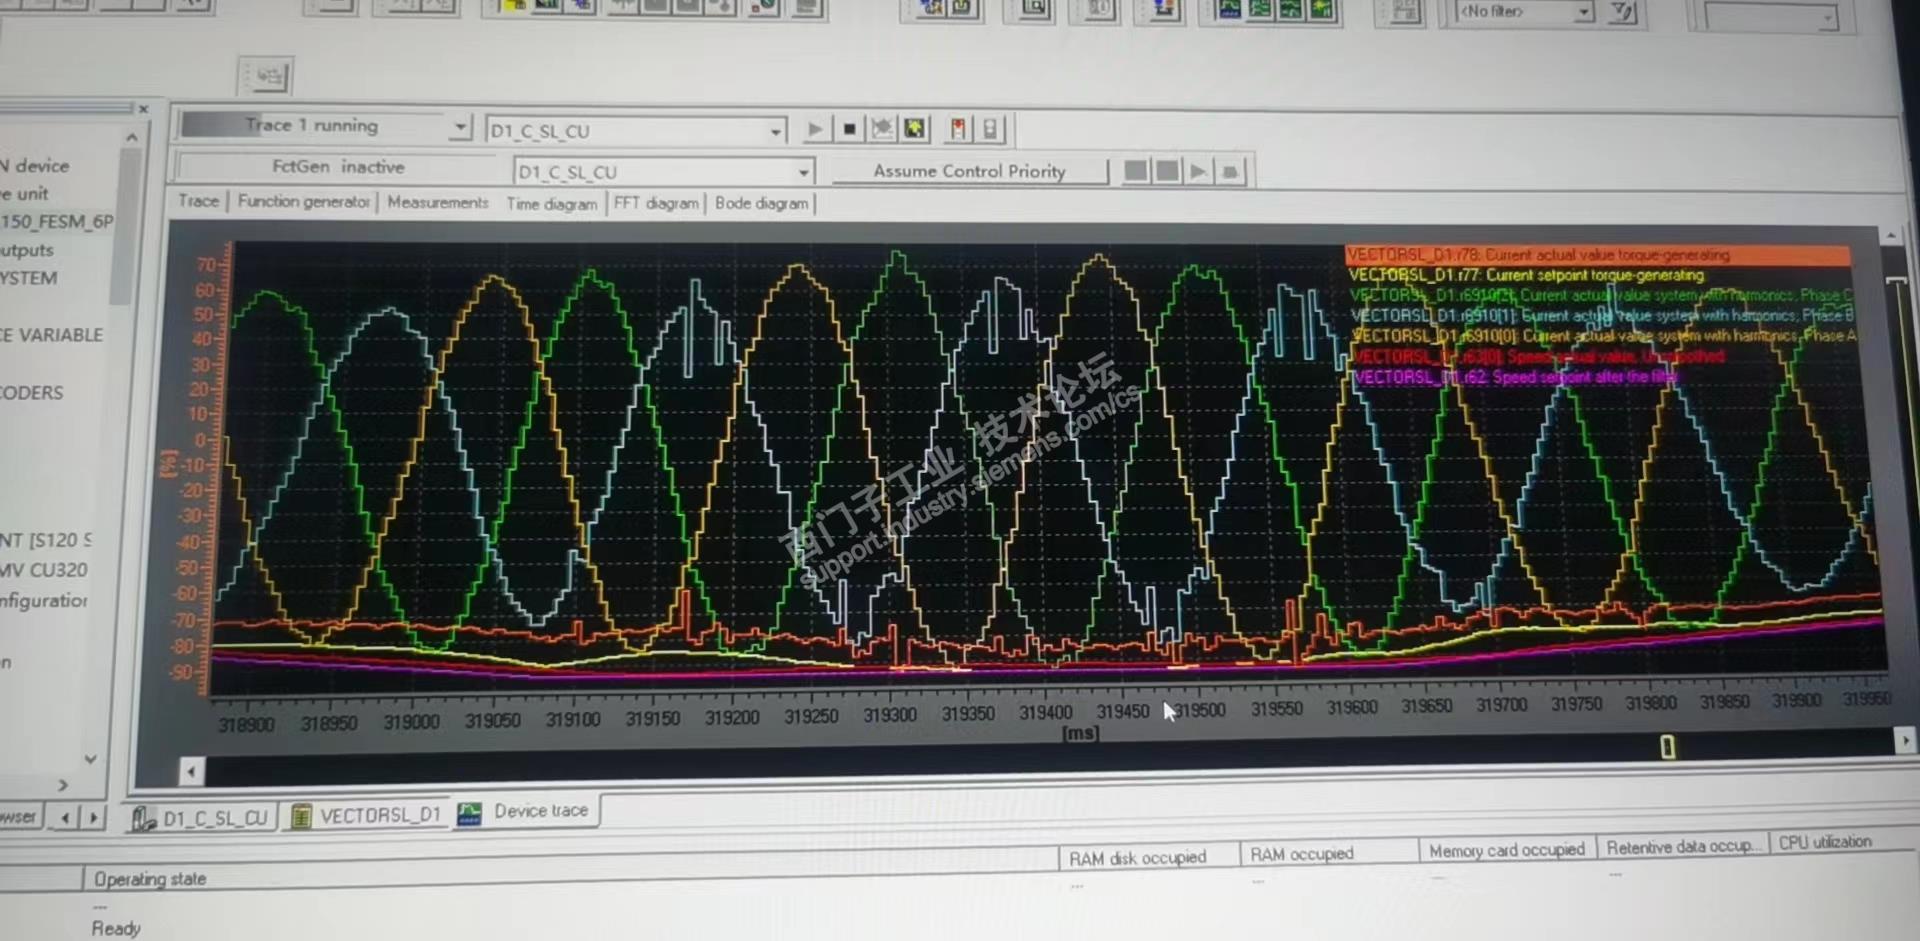Open the empty dropdown at toolbar far right
Image resolution: width=1920 pixels, height=941 pixels.
pos(1829,17)
